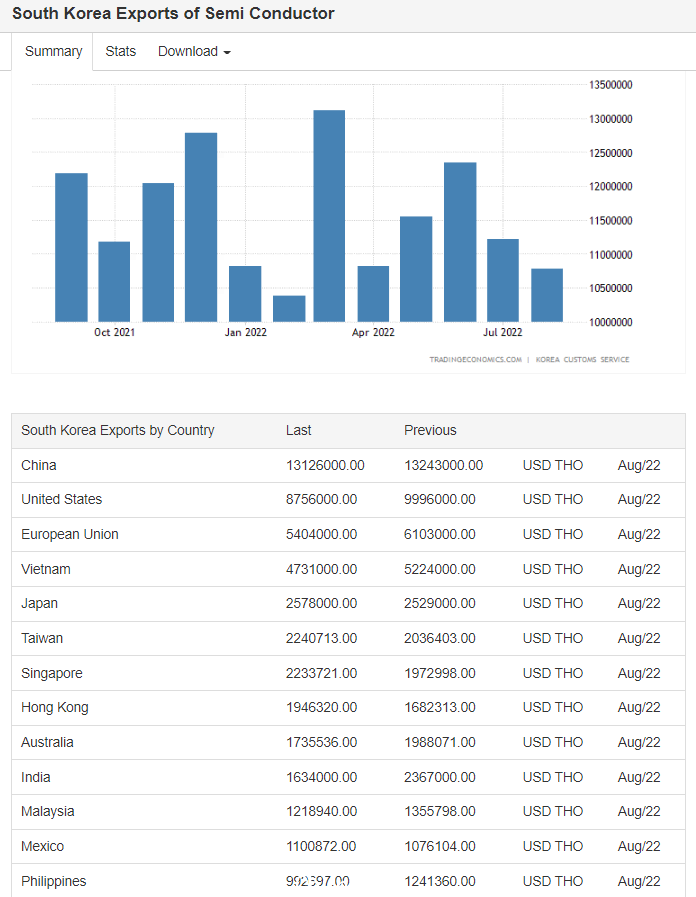Select Japan last value 2578000.00

[321, 604]
